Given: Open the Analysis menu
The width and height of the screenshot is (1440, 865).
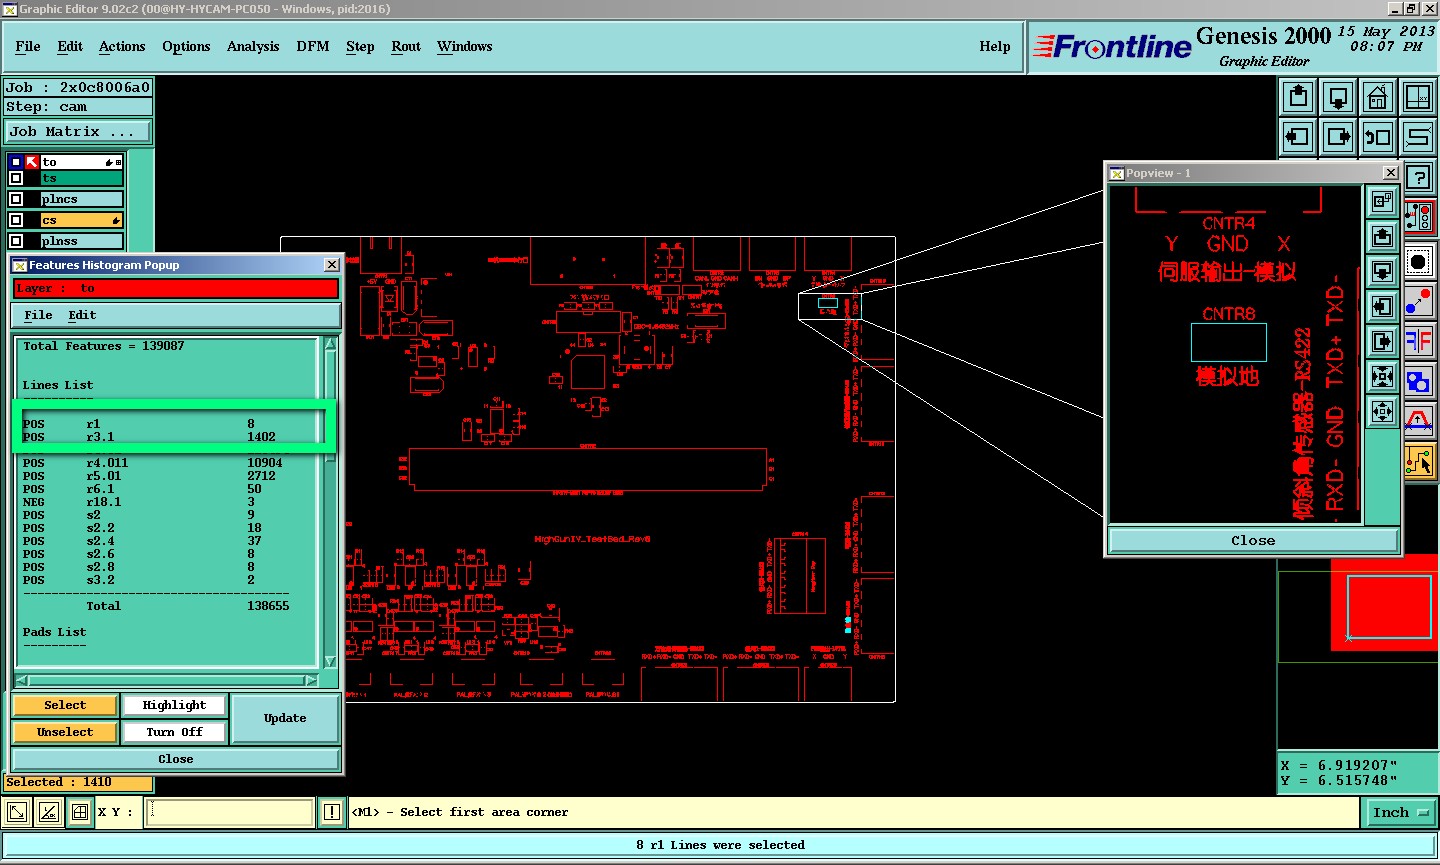Looking at the screenshot, I should coord(253,46).
